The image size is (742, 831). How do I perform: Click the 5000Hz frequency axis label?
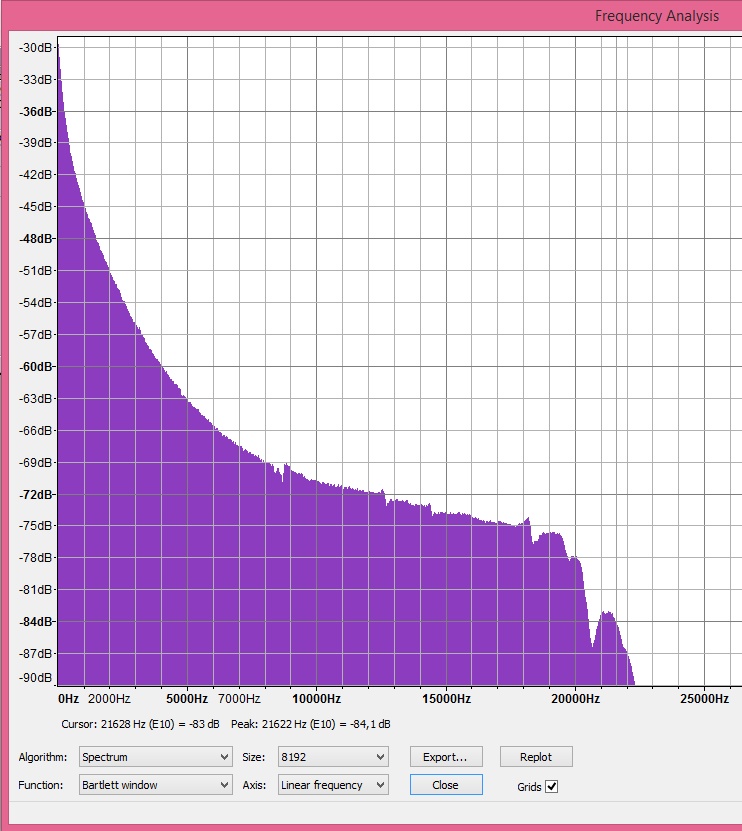coord(187,699)
